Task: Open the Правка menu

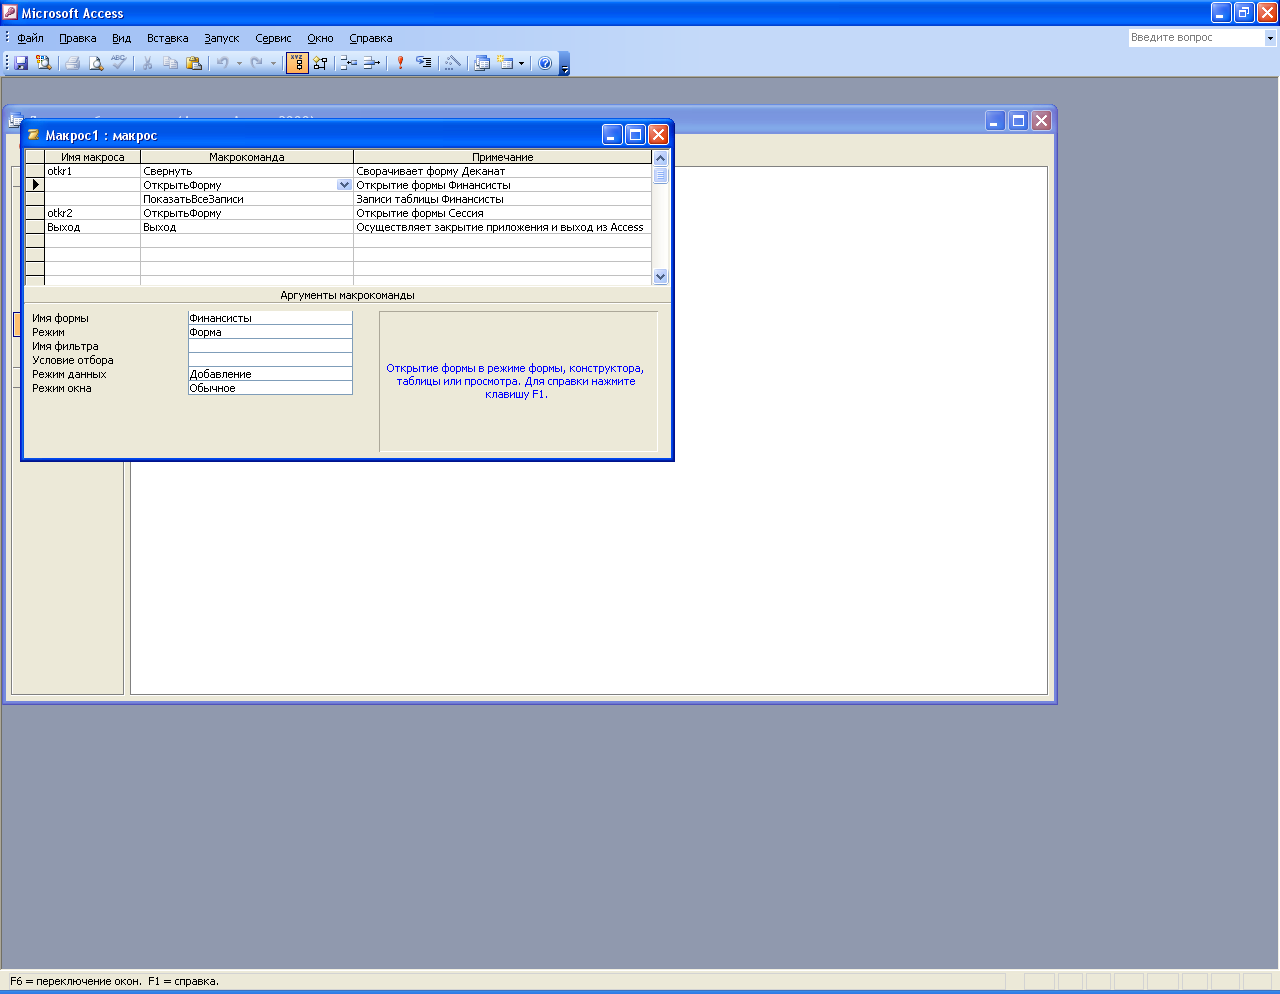Action: [78, 38]
